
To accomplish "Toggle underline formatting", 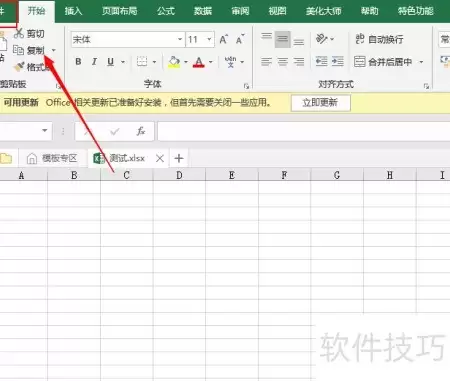I will point(111,62).
